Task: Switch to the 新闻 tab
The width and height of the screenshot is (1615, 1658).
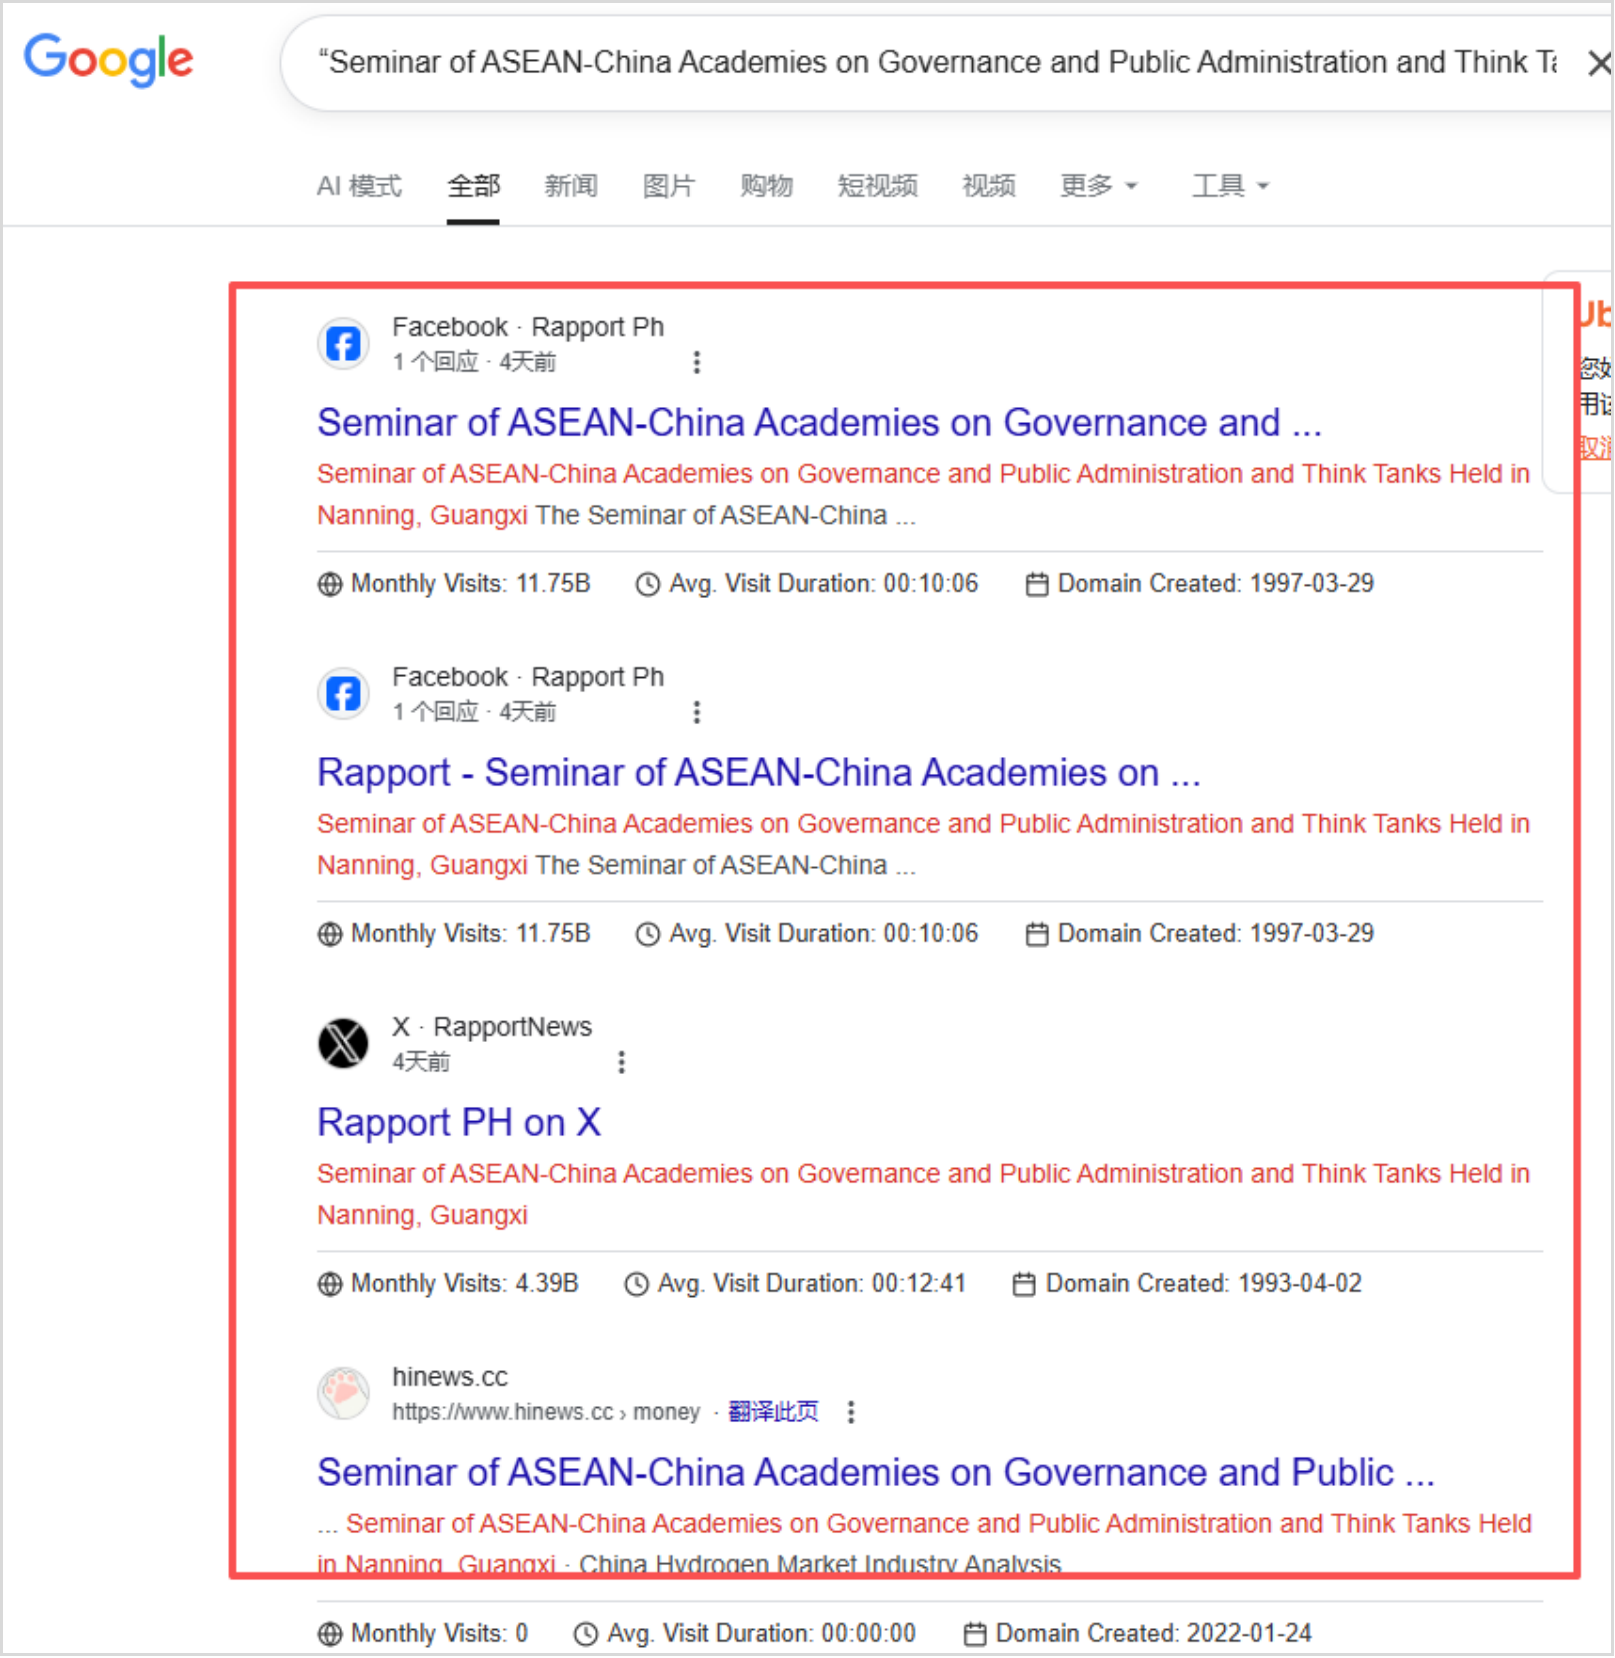Action: point(571,186)
